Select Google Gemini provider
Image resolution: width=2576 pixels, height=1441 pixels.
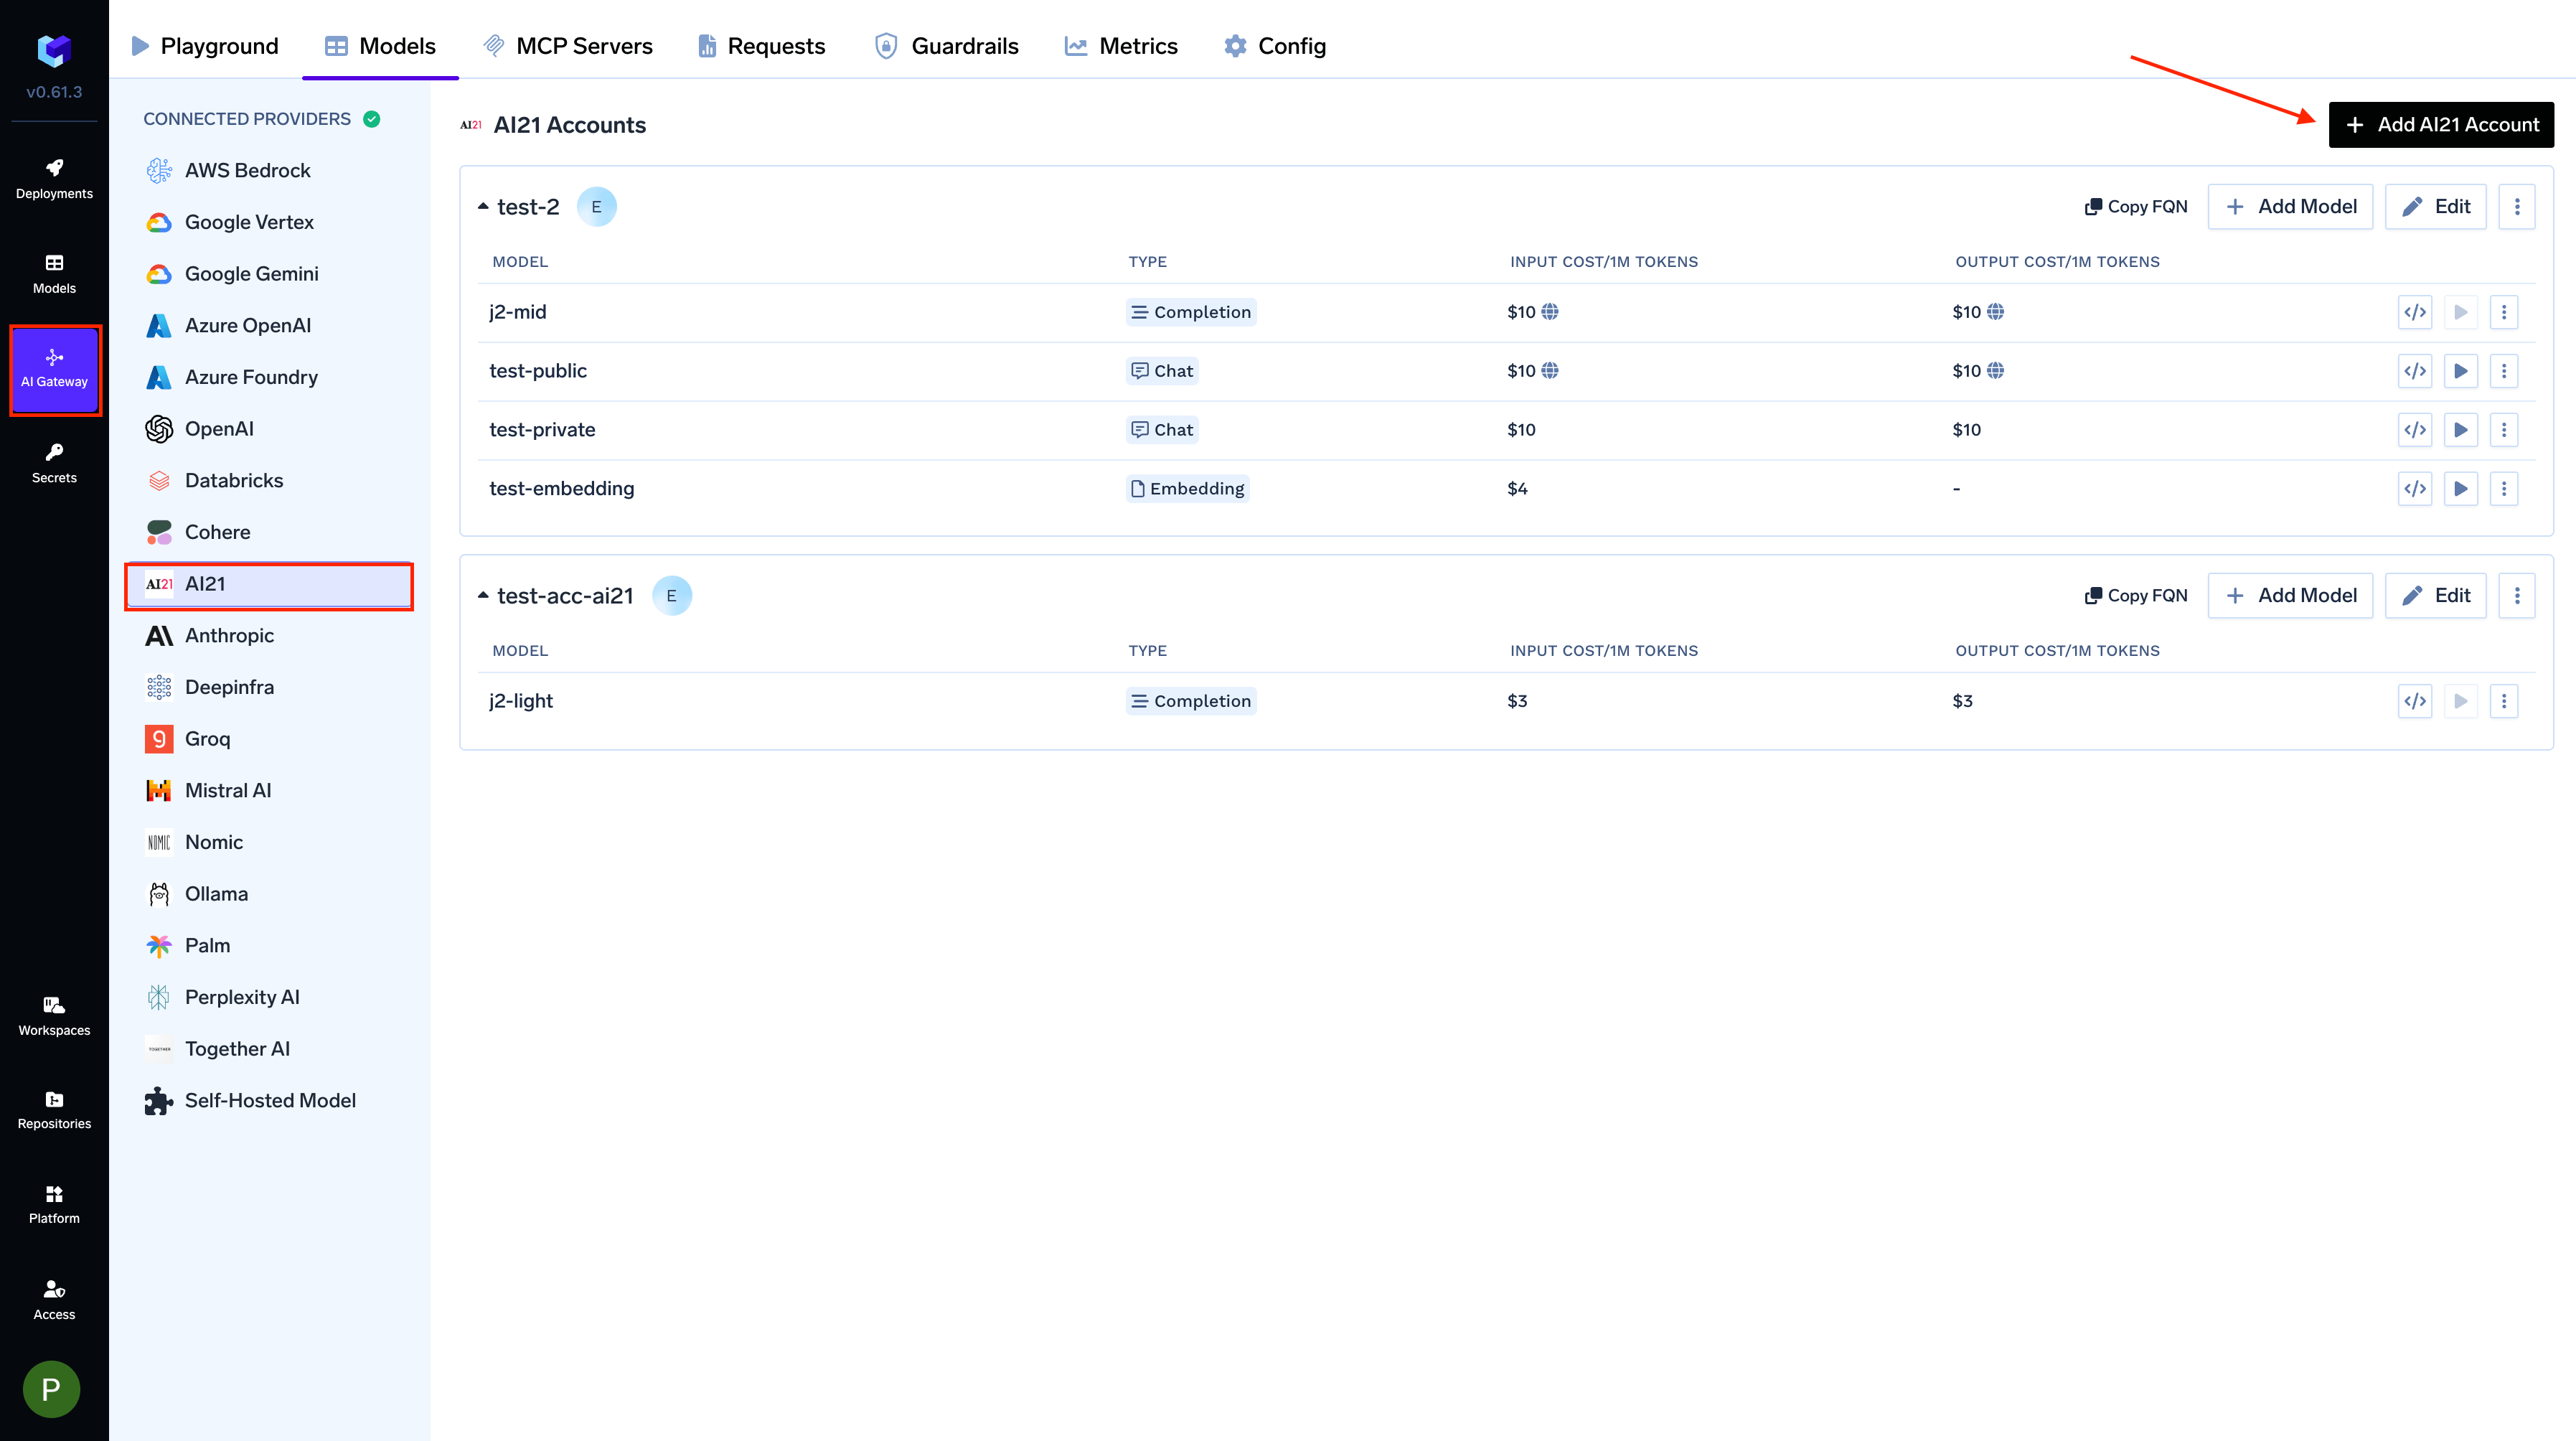pyautogui.click(x=270, y=274)
